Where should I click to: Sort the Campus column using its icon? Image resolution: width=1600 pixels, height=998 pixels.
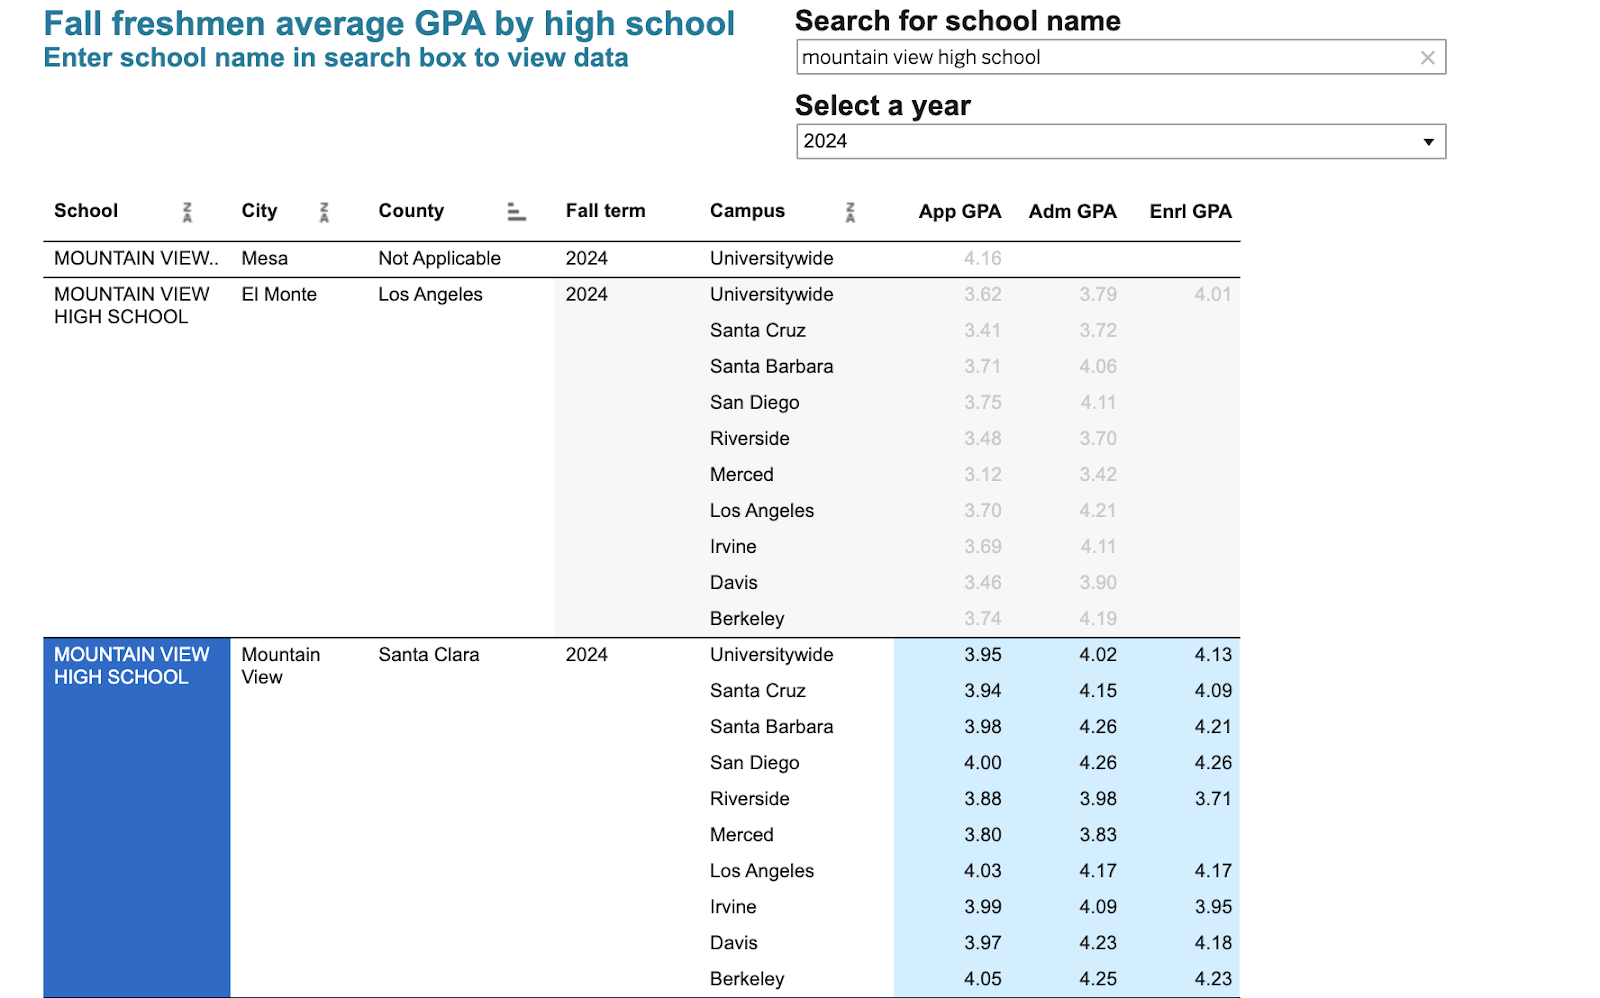pyautogui.click(x=850, y=212)
